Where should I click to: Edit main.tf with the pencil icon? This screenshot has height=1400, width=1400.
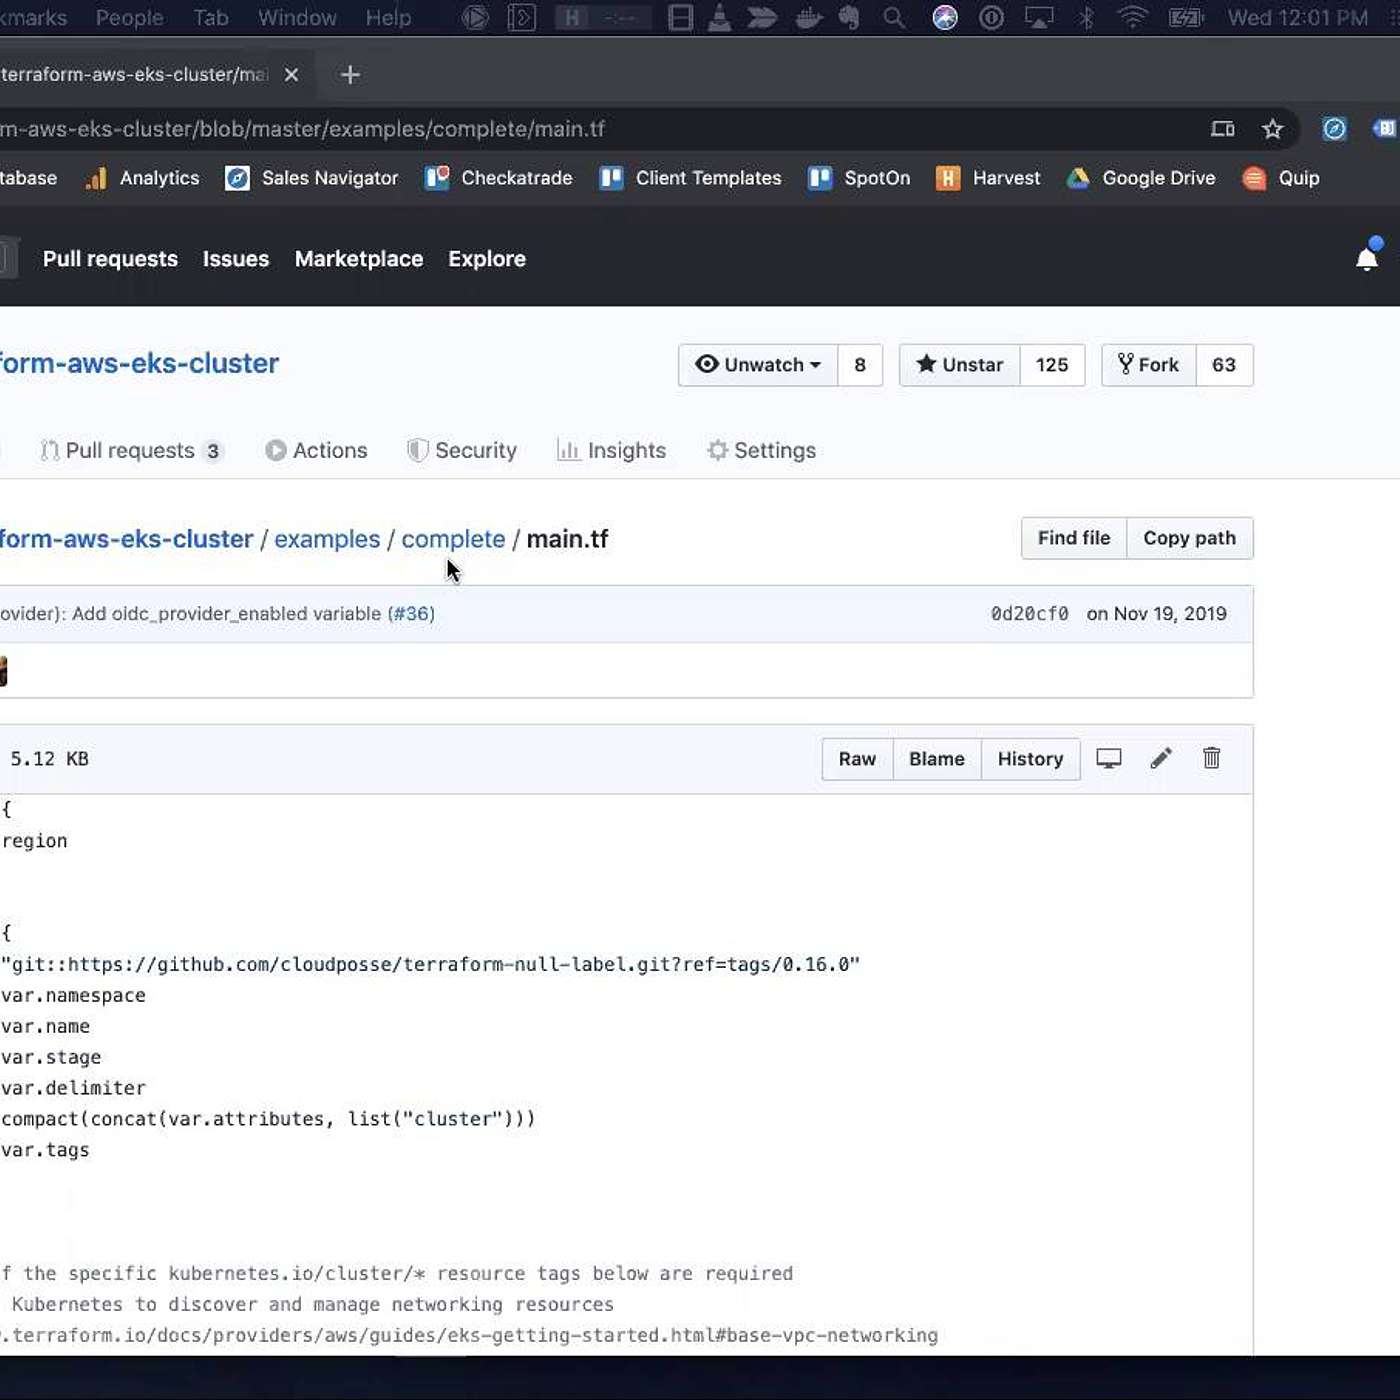[x=1160, y=759]
